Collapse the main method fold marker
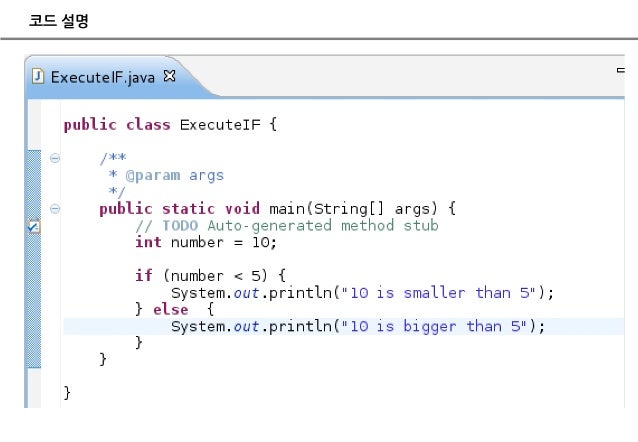The image size is (638, 442). tap(55, 209)
